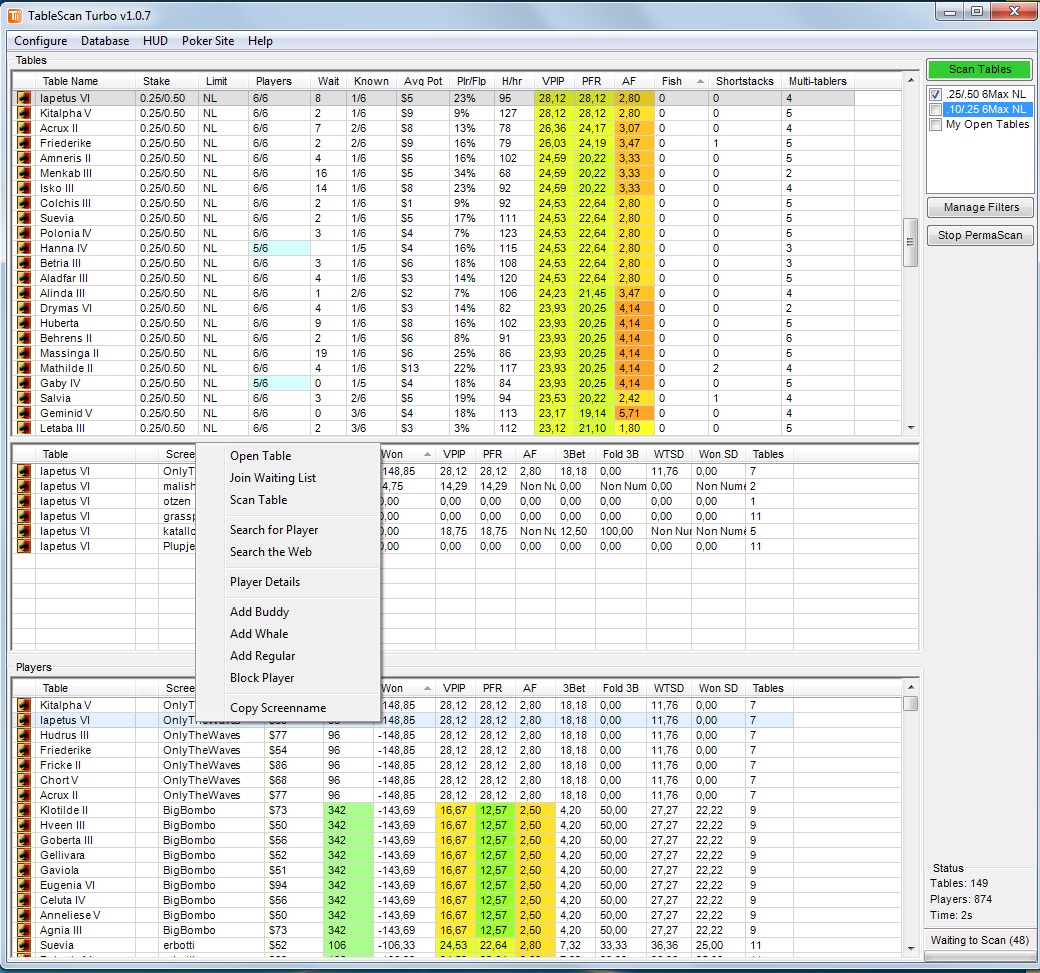Click the icon beside Celuta IV player row
Image resolution: width=1040 pixels, height=973 pixels.
(25, 900)
